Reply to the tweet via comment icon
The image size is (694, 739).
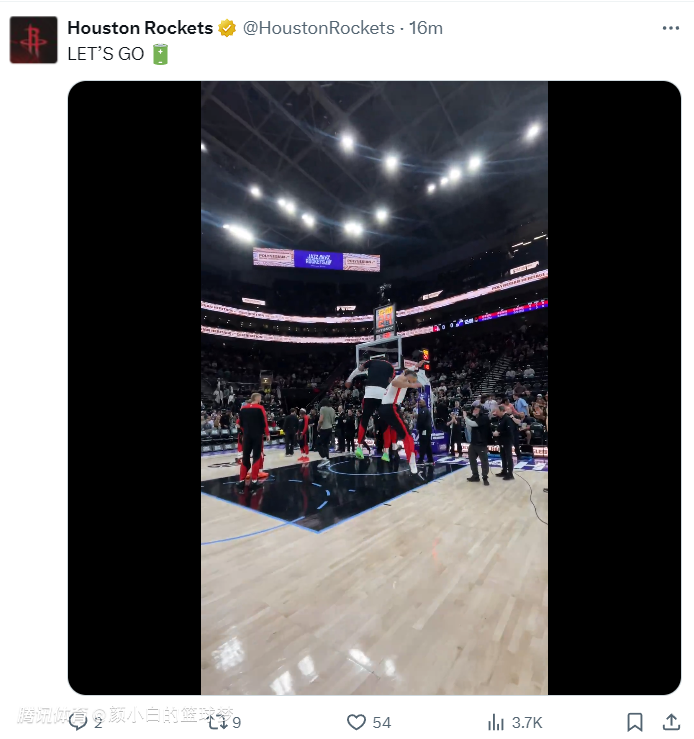point(78,721)
